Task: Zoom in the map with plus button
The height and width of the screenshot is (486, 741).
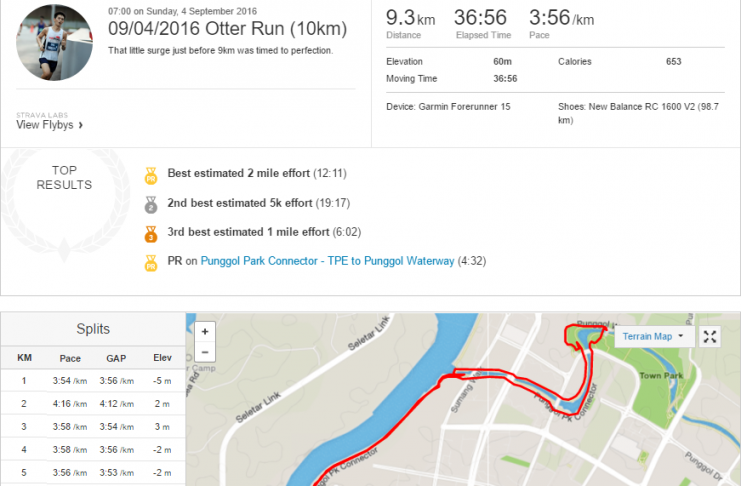Action: (x=205, y=331)
